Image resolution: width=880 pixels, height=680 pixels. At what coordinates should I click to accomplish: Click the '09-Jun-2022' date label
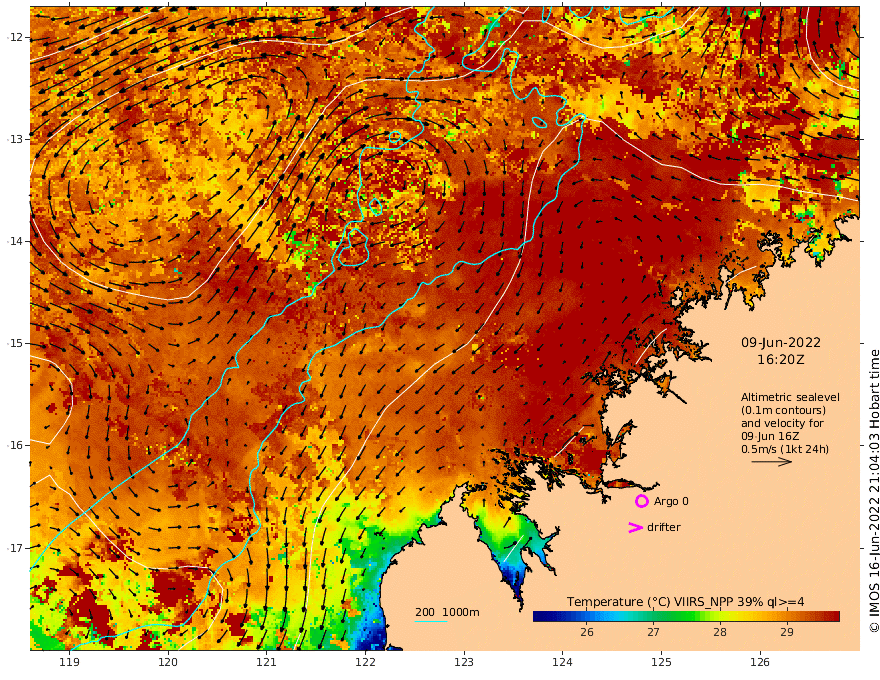[781, 342]
